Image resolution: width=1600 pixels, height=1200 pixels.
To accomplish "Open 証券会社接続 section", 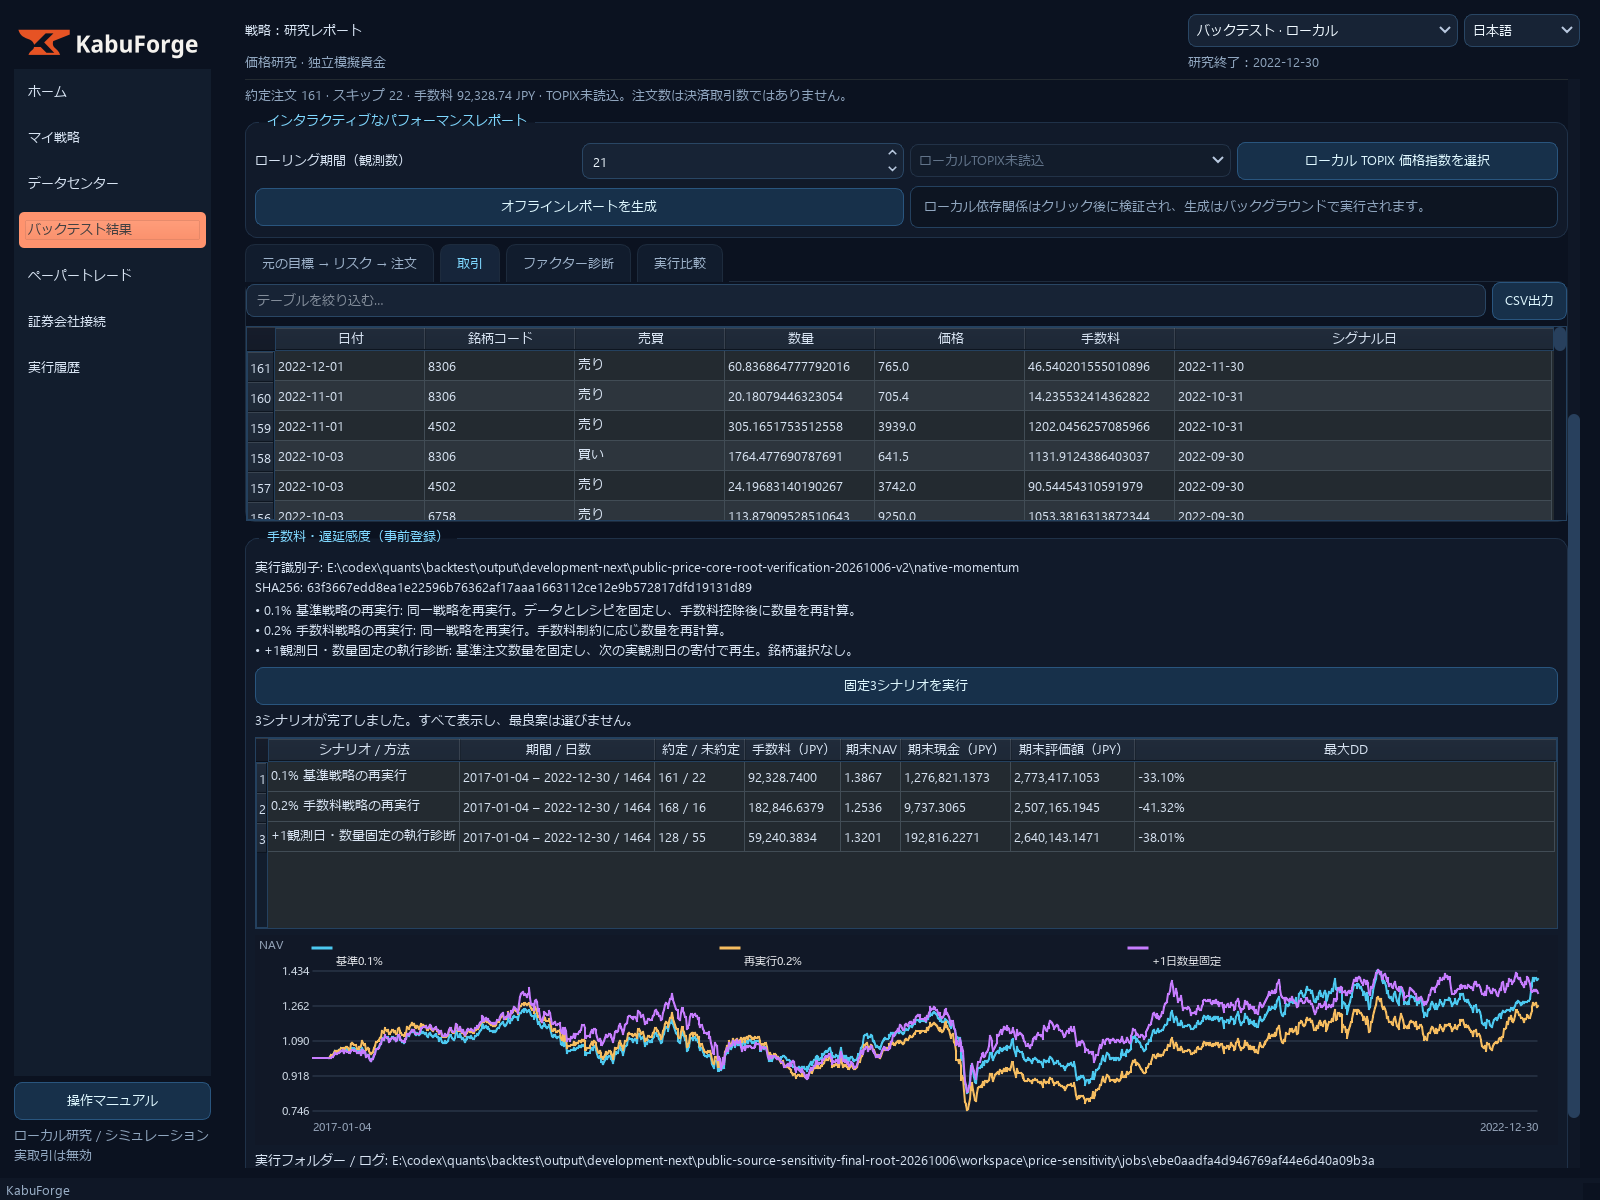I will pyautogui.click(x=112, y=321).
